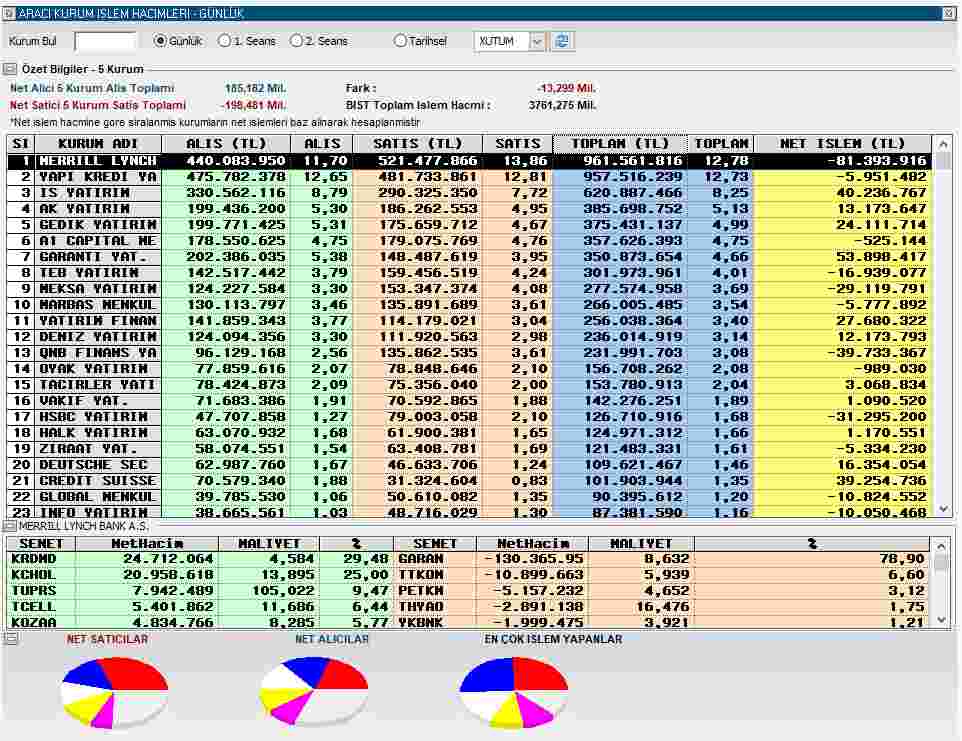This screenshot has width=962, height=741.
Task: Click TCELL in the buy-side stock list
Action: point(34,606)
